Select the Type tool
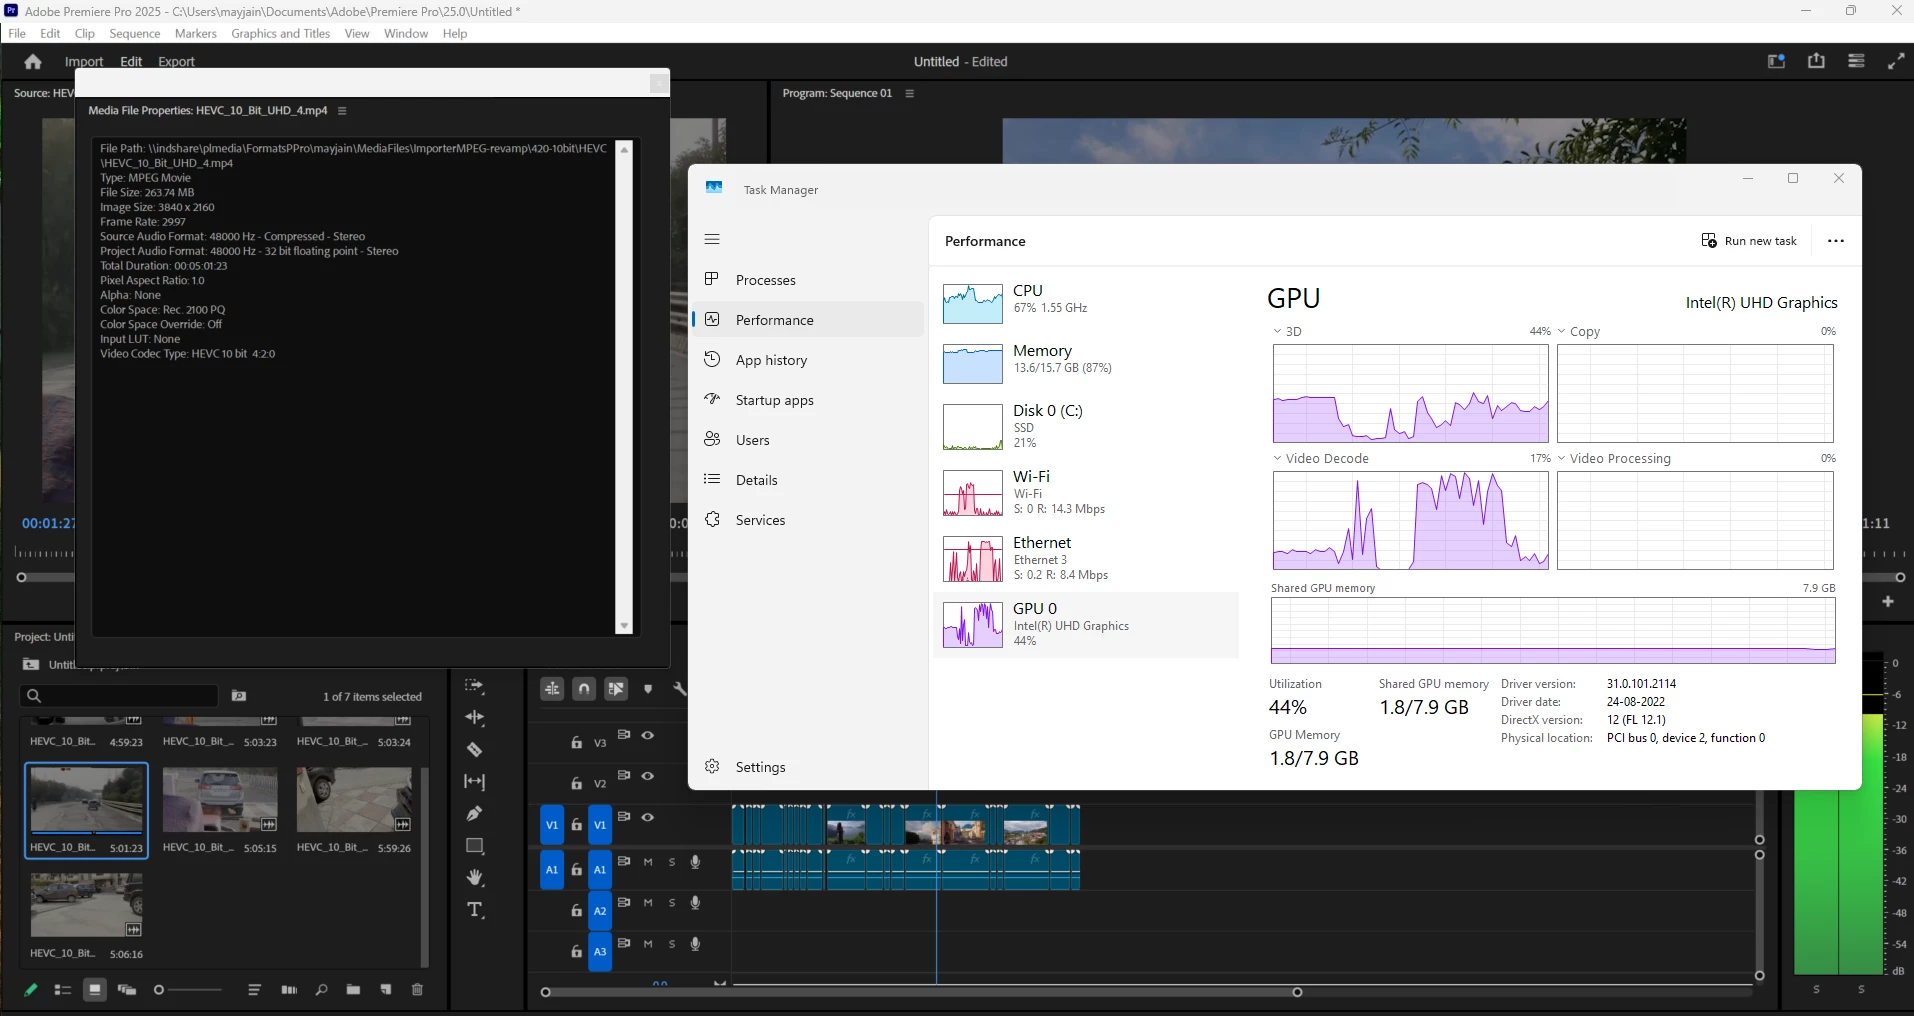Viewport: 1914px width, 1016px height. pyautogui.click(x=475, y=910)
